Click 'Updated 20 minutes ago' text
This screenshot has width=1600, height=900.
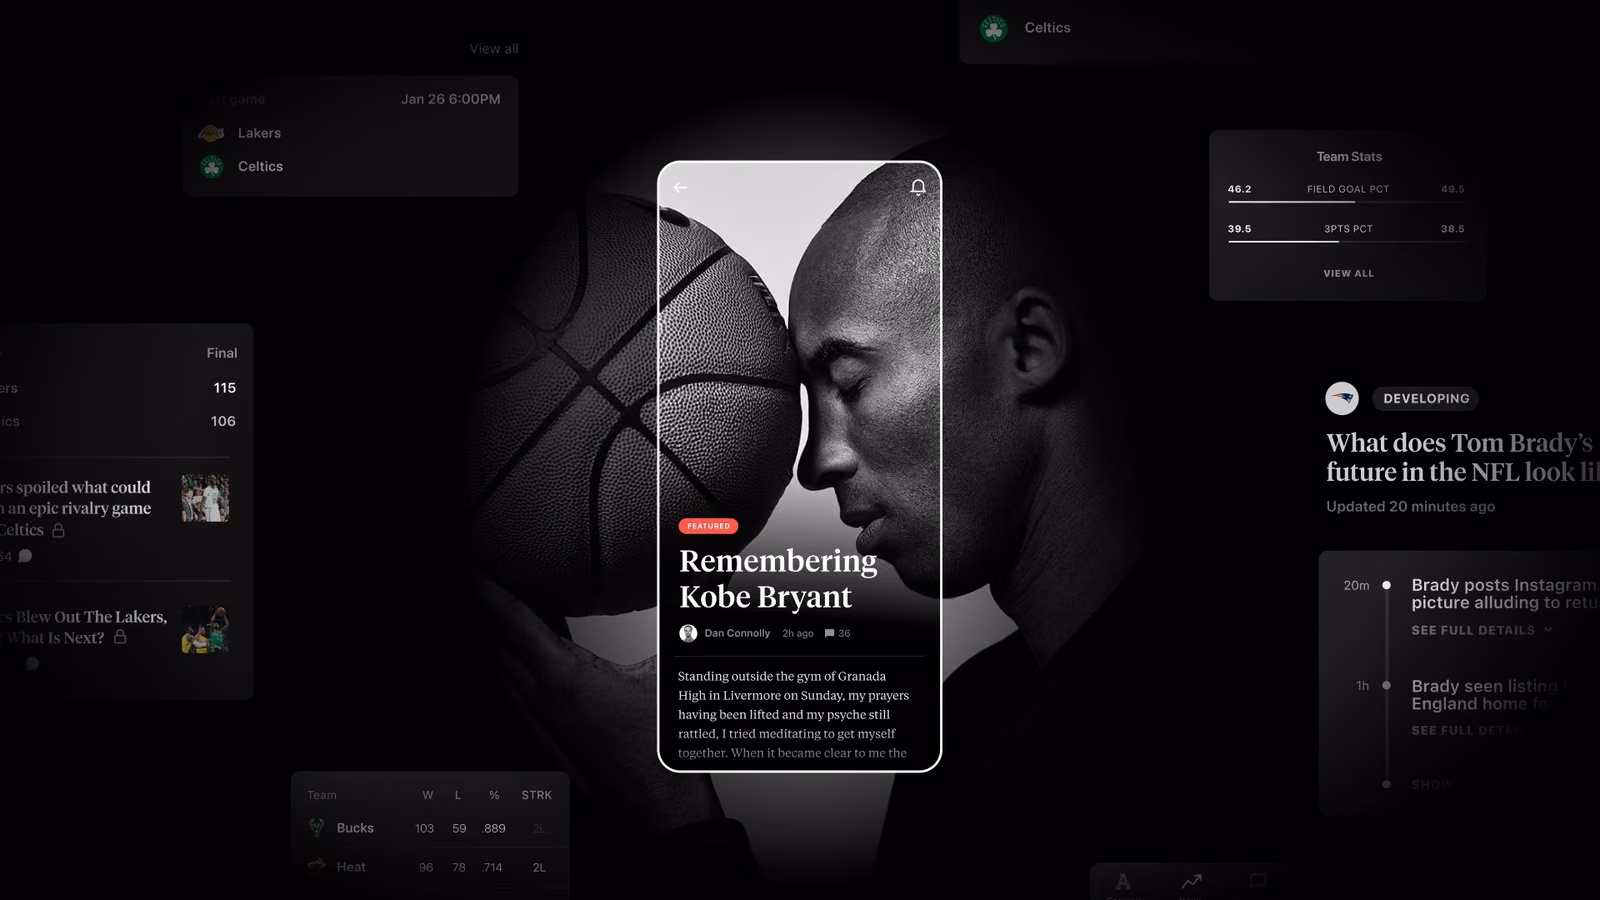(x=1410, y=506)
